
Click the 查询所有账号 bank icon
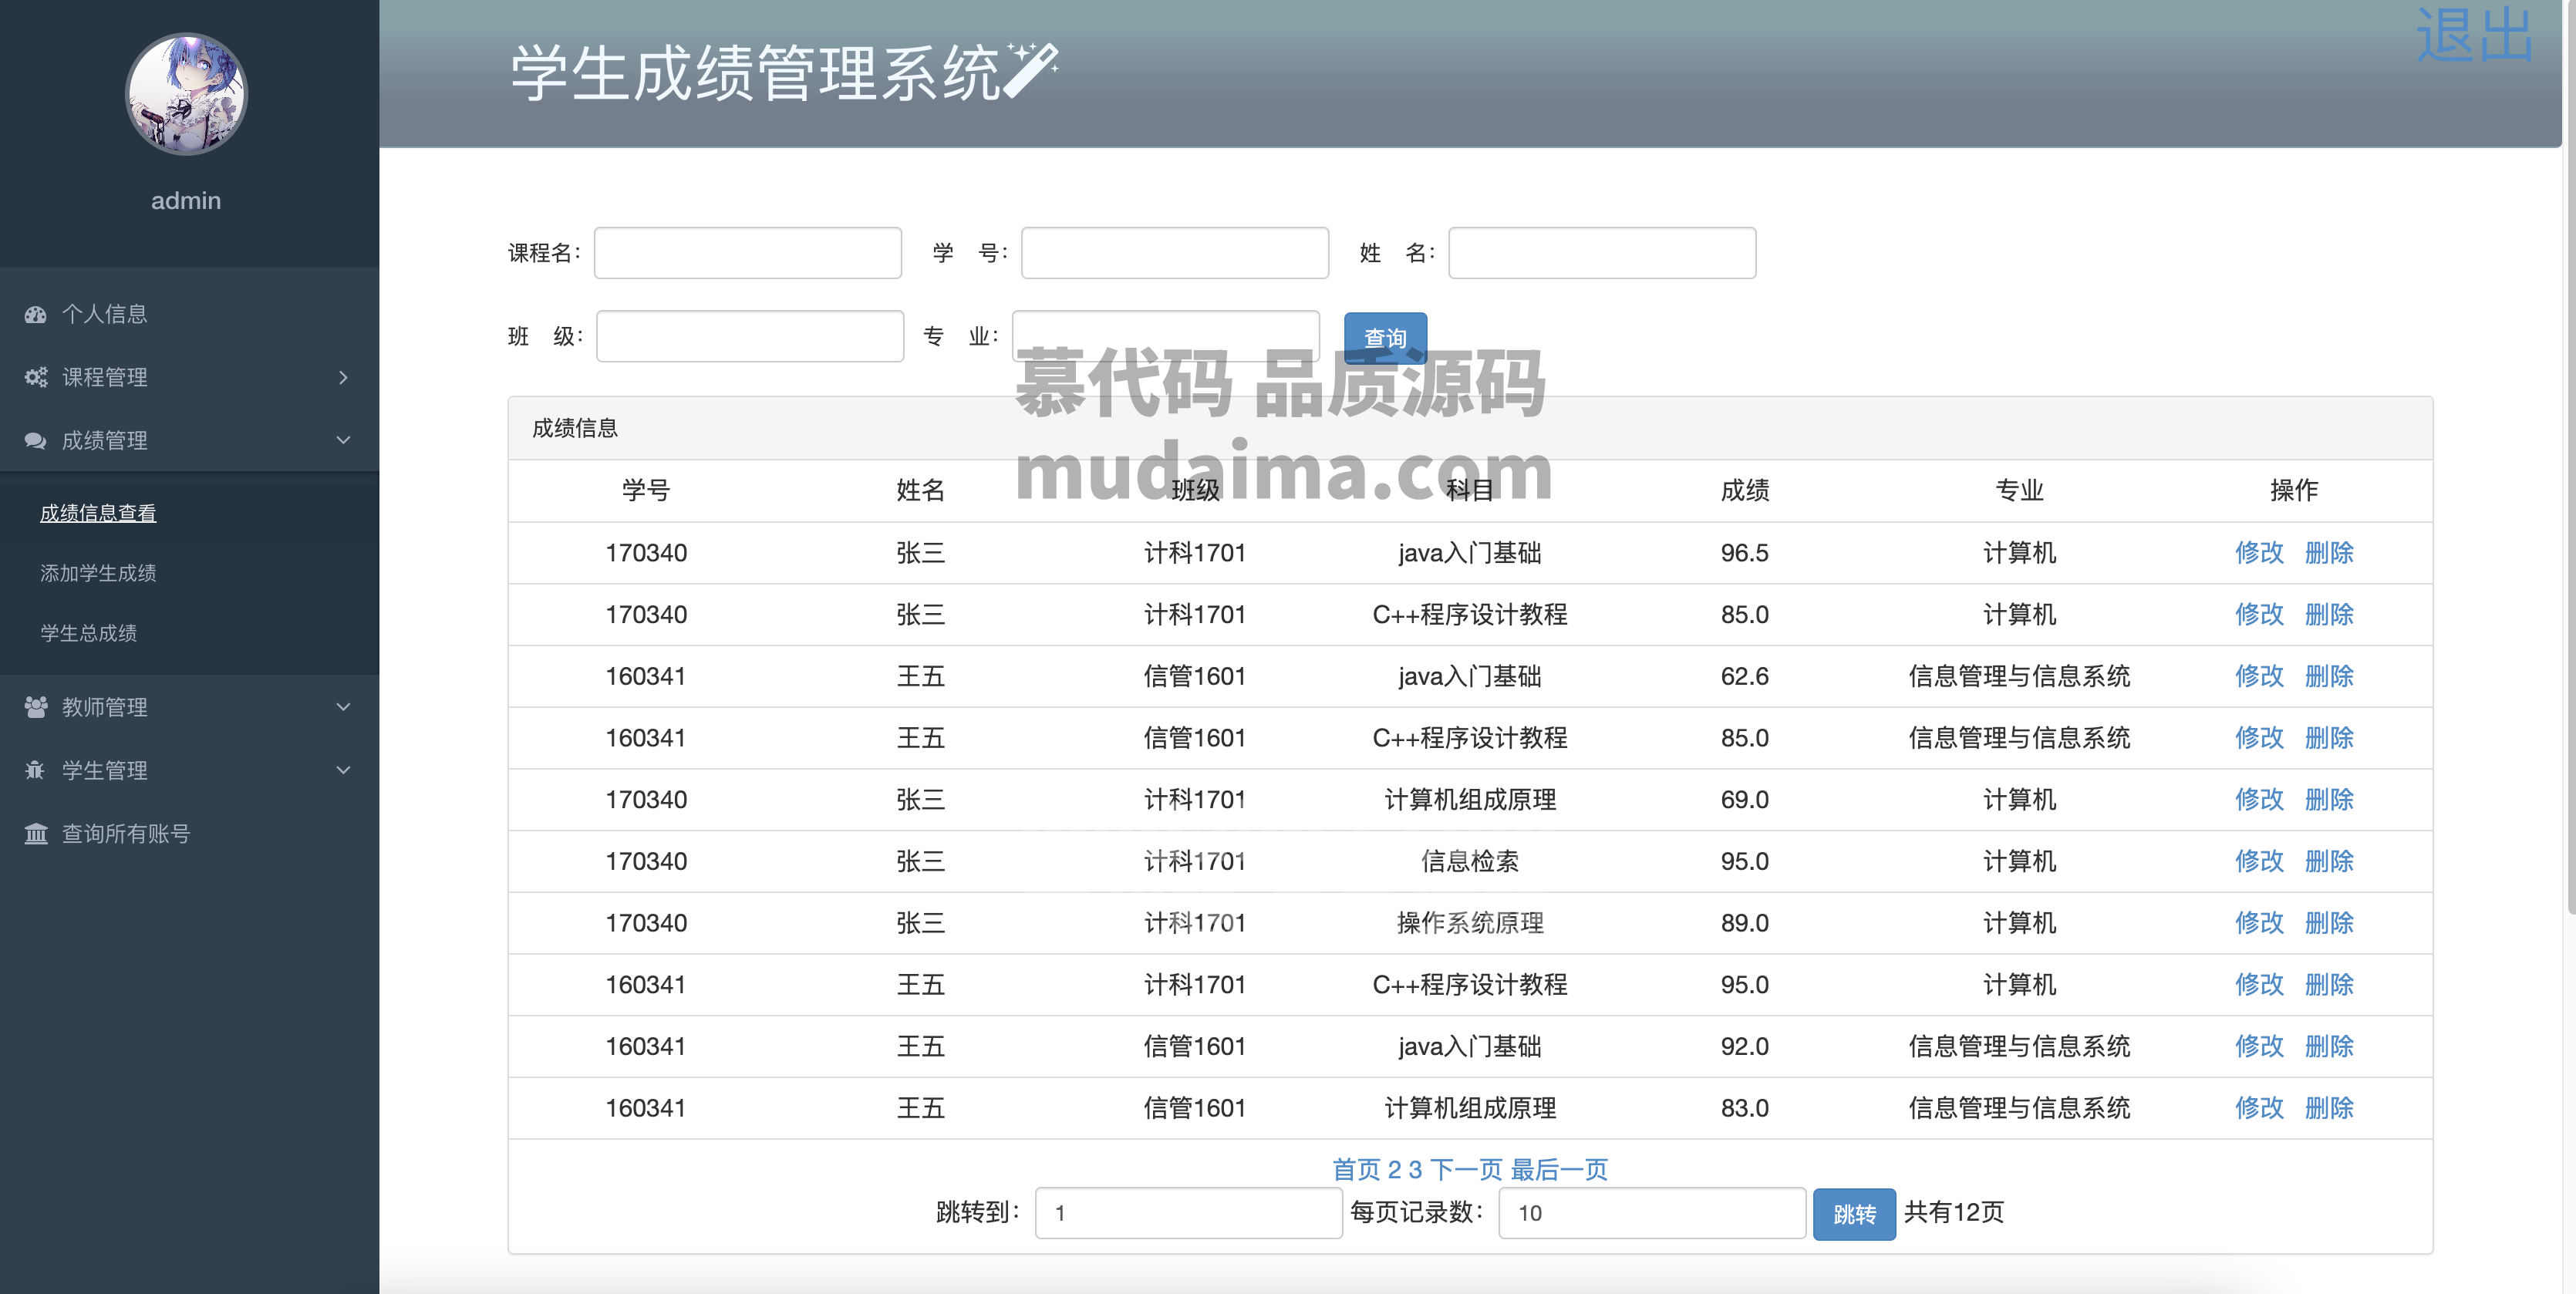pyautogui.click(x=36, y=833)
